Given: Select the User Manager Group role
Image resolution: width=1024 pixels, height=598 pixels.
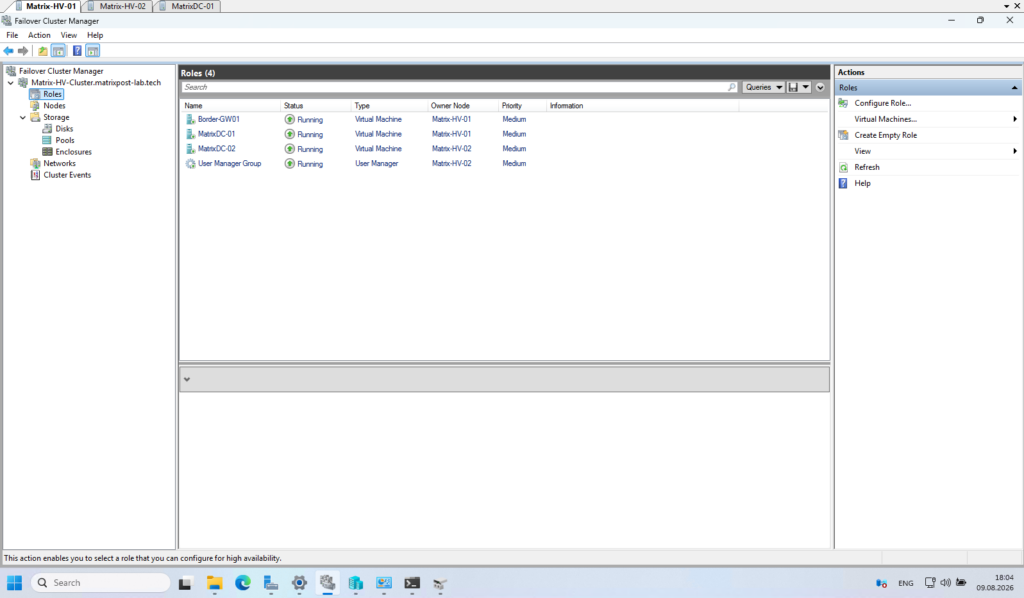Looking at the screenshot, I should pos(229,164).
